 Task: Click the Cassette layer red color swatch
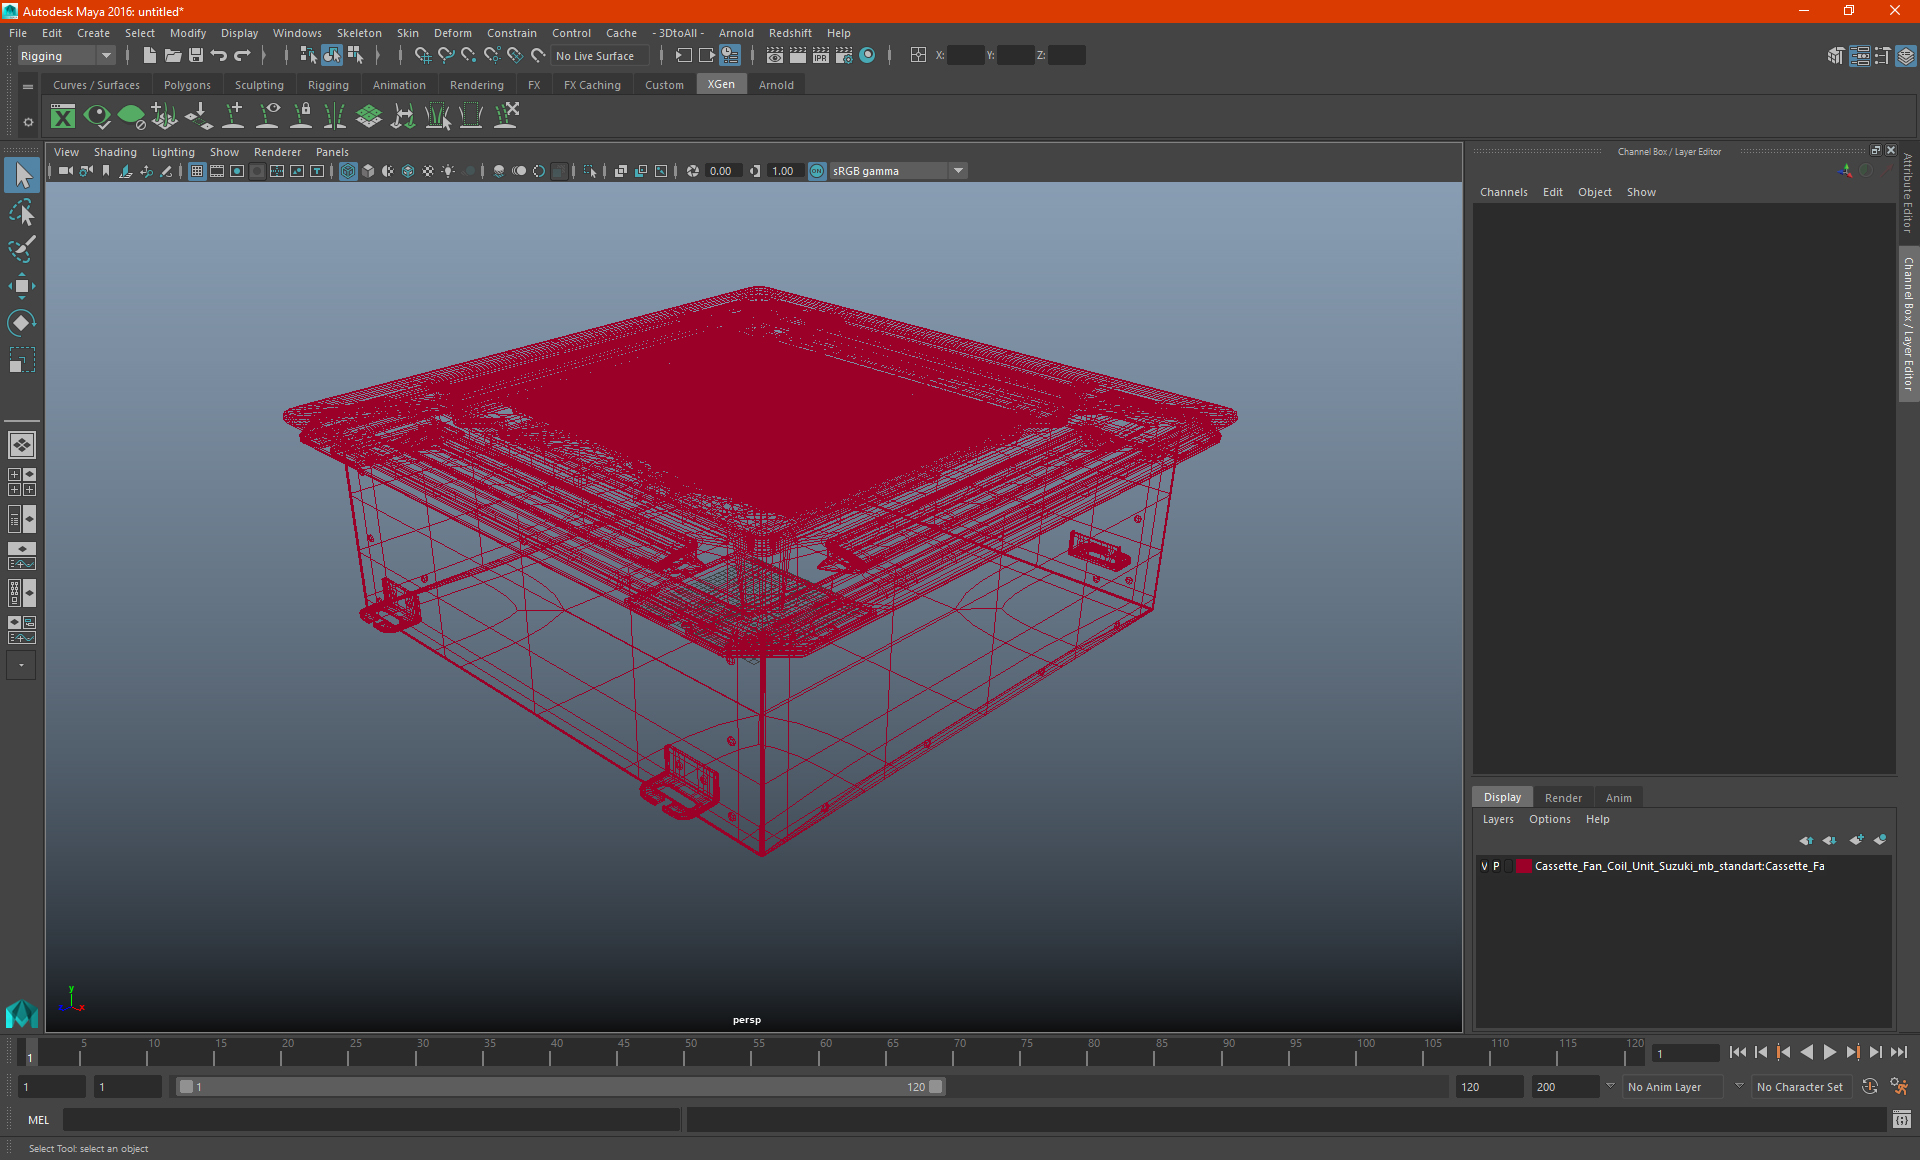pyautogui.click(x=1523, y=866)
